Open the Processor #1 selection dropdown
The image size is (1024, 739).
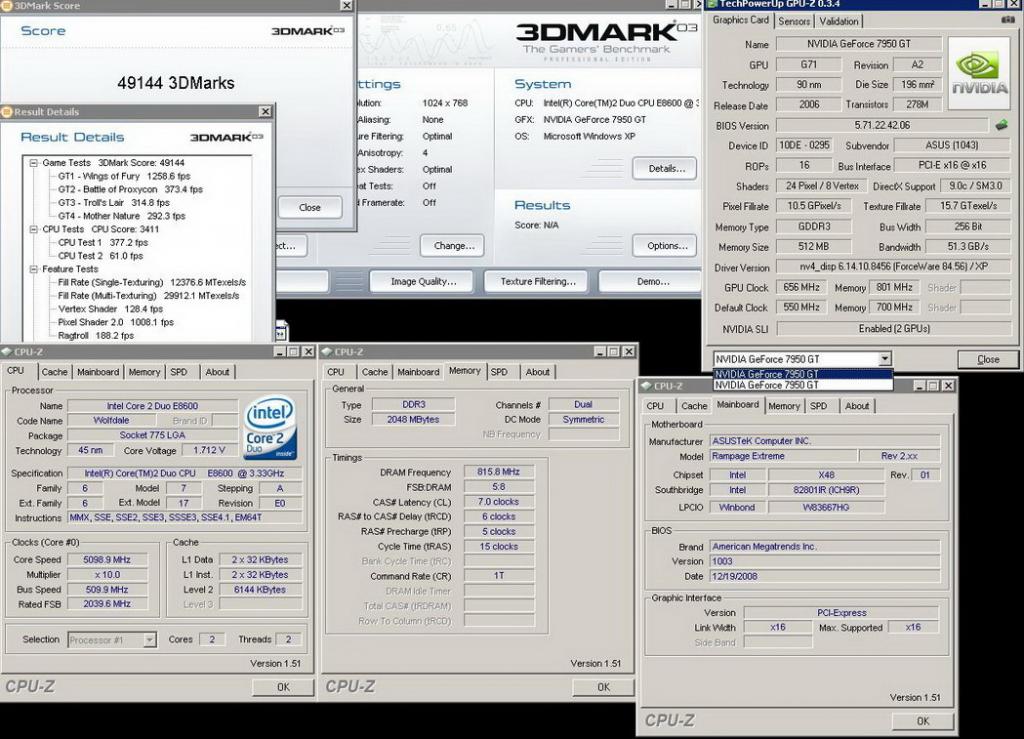tap(150, 640)
